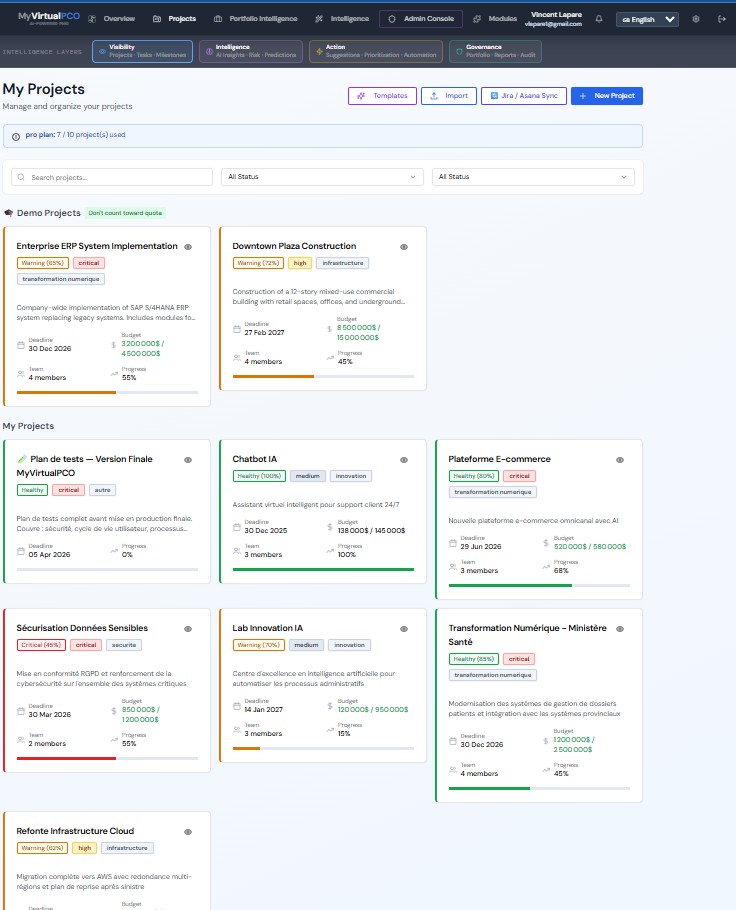The width and height of the screenshot is (736, 910).
Task: Click the Healthy (100%) badge
Action: [x=259, y=476]
